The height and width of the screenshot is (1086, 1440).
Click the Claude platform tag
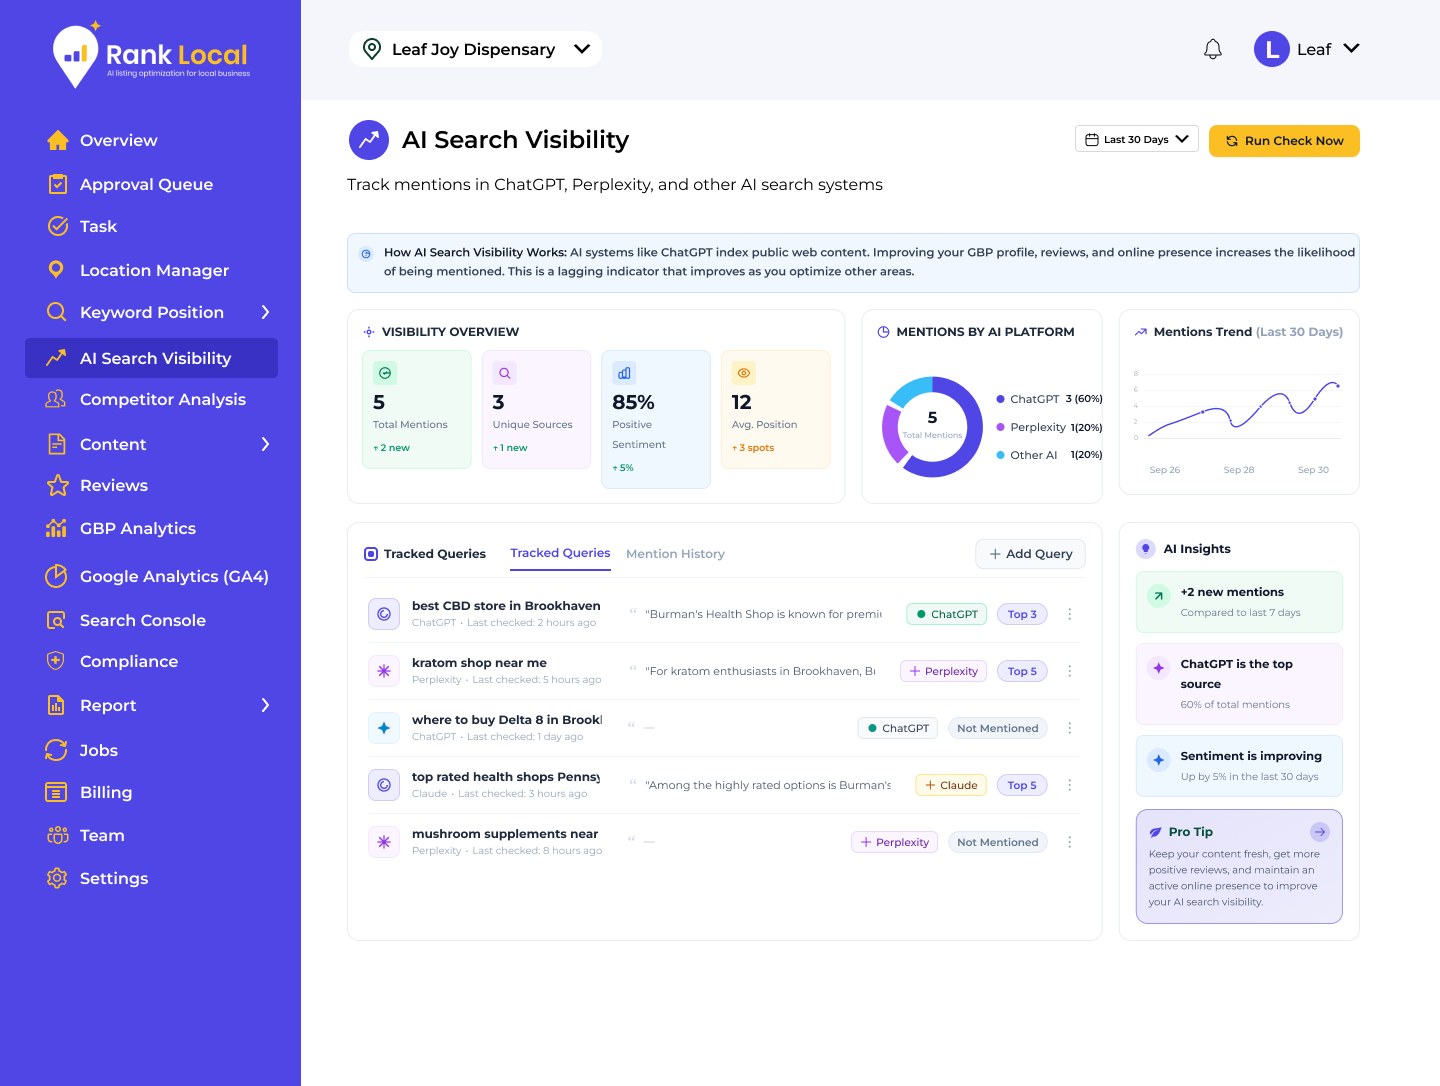pos(951,785)
